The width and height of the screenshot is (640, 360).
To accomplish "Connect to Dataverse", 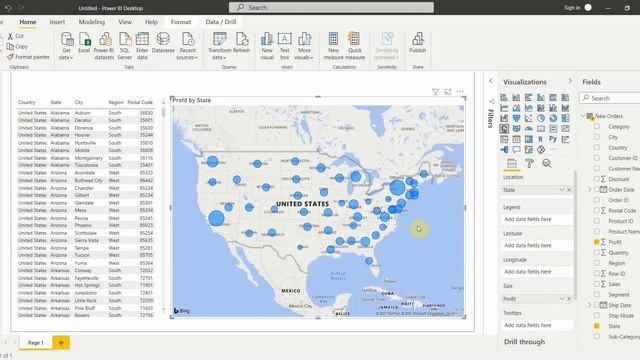I will pyautogui.click(x=163, y=43).
